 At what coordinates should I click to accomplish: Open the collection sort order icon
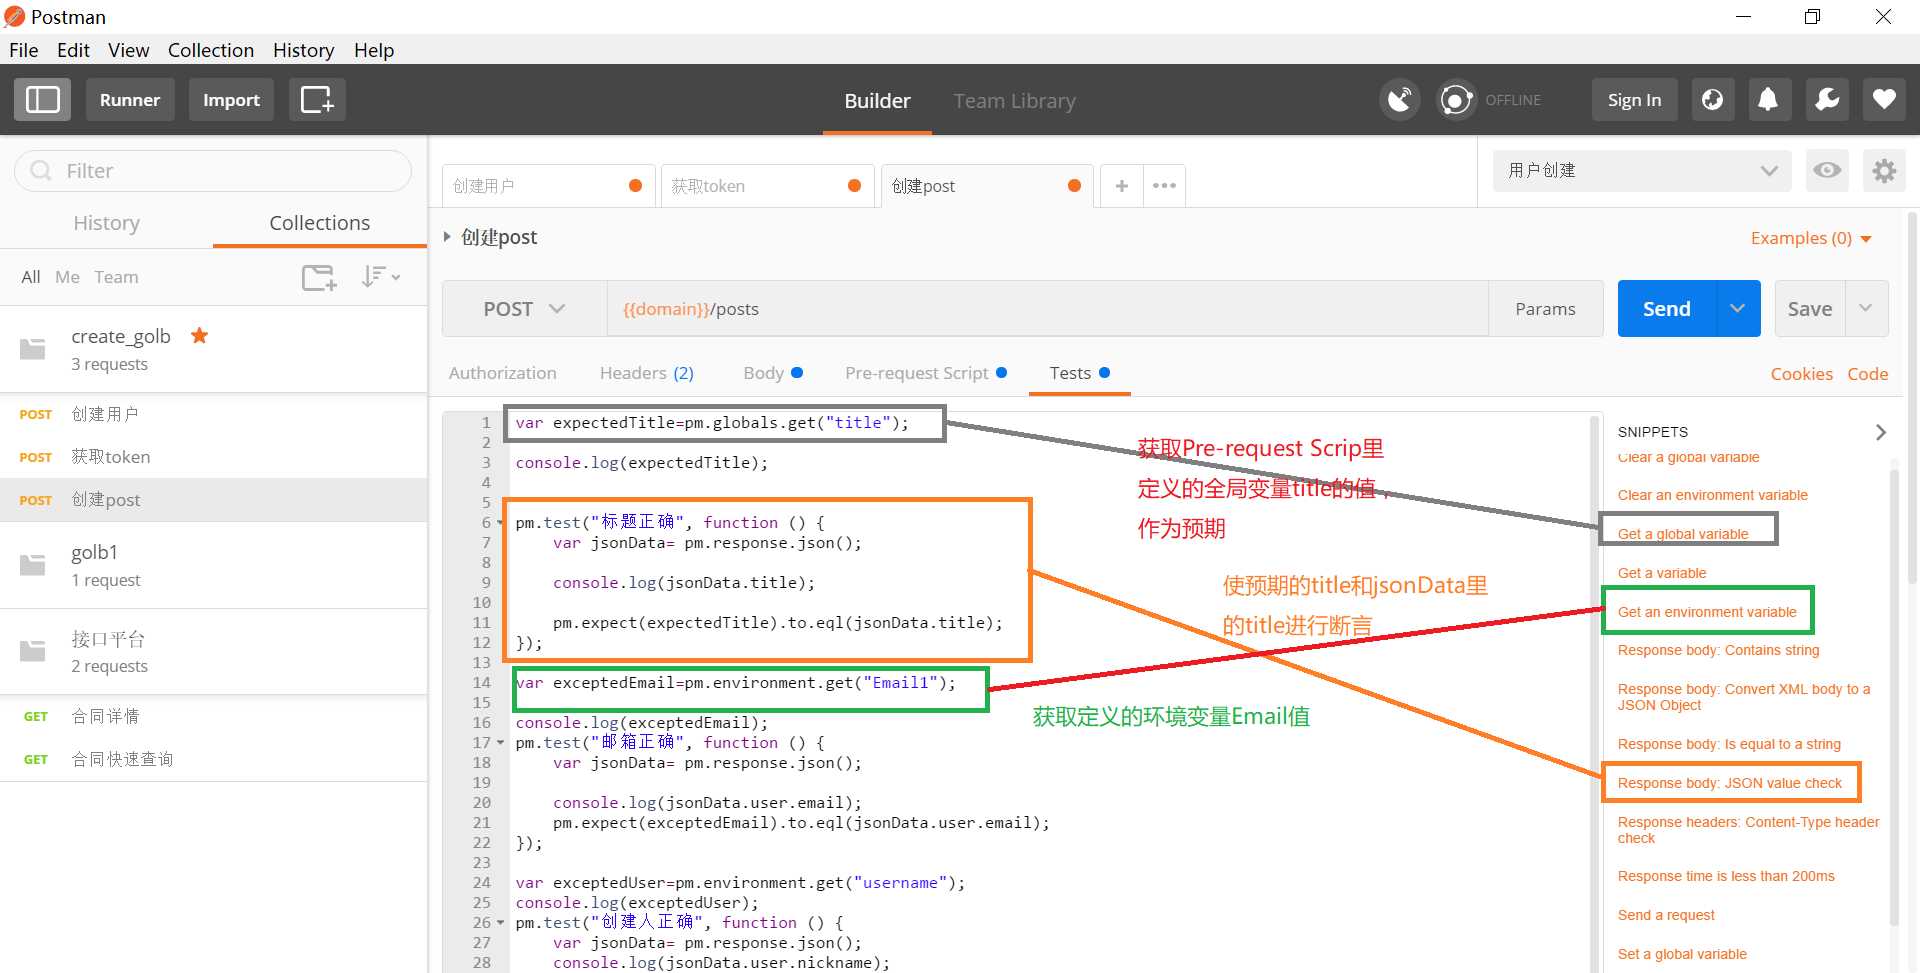coord(380,277)
